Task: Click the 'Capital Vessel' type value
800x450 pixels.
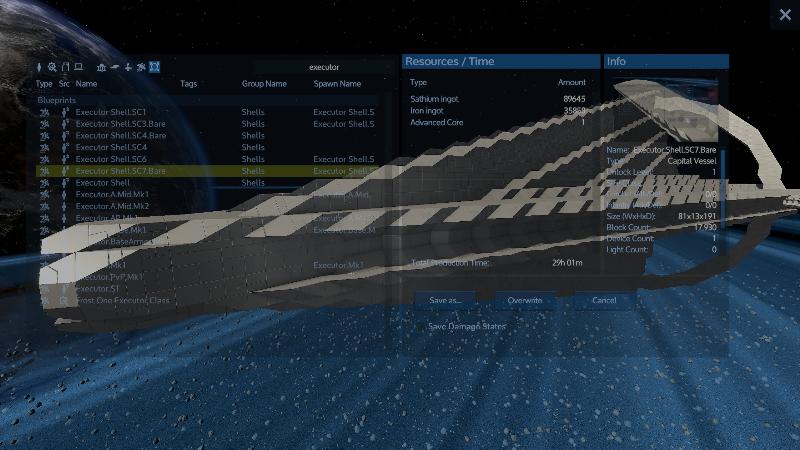Action: pos(691,161)
